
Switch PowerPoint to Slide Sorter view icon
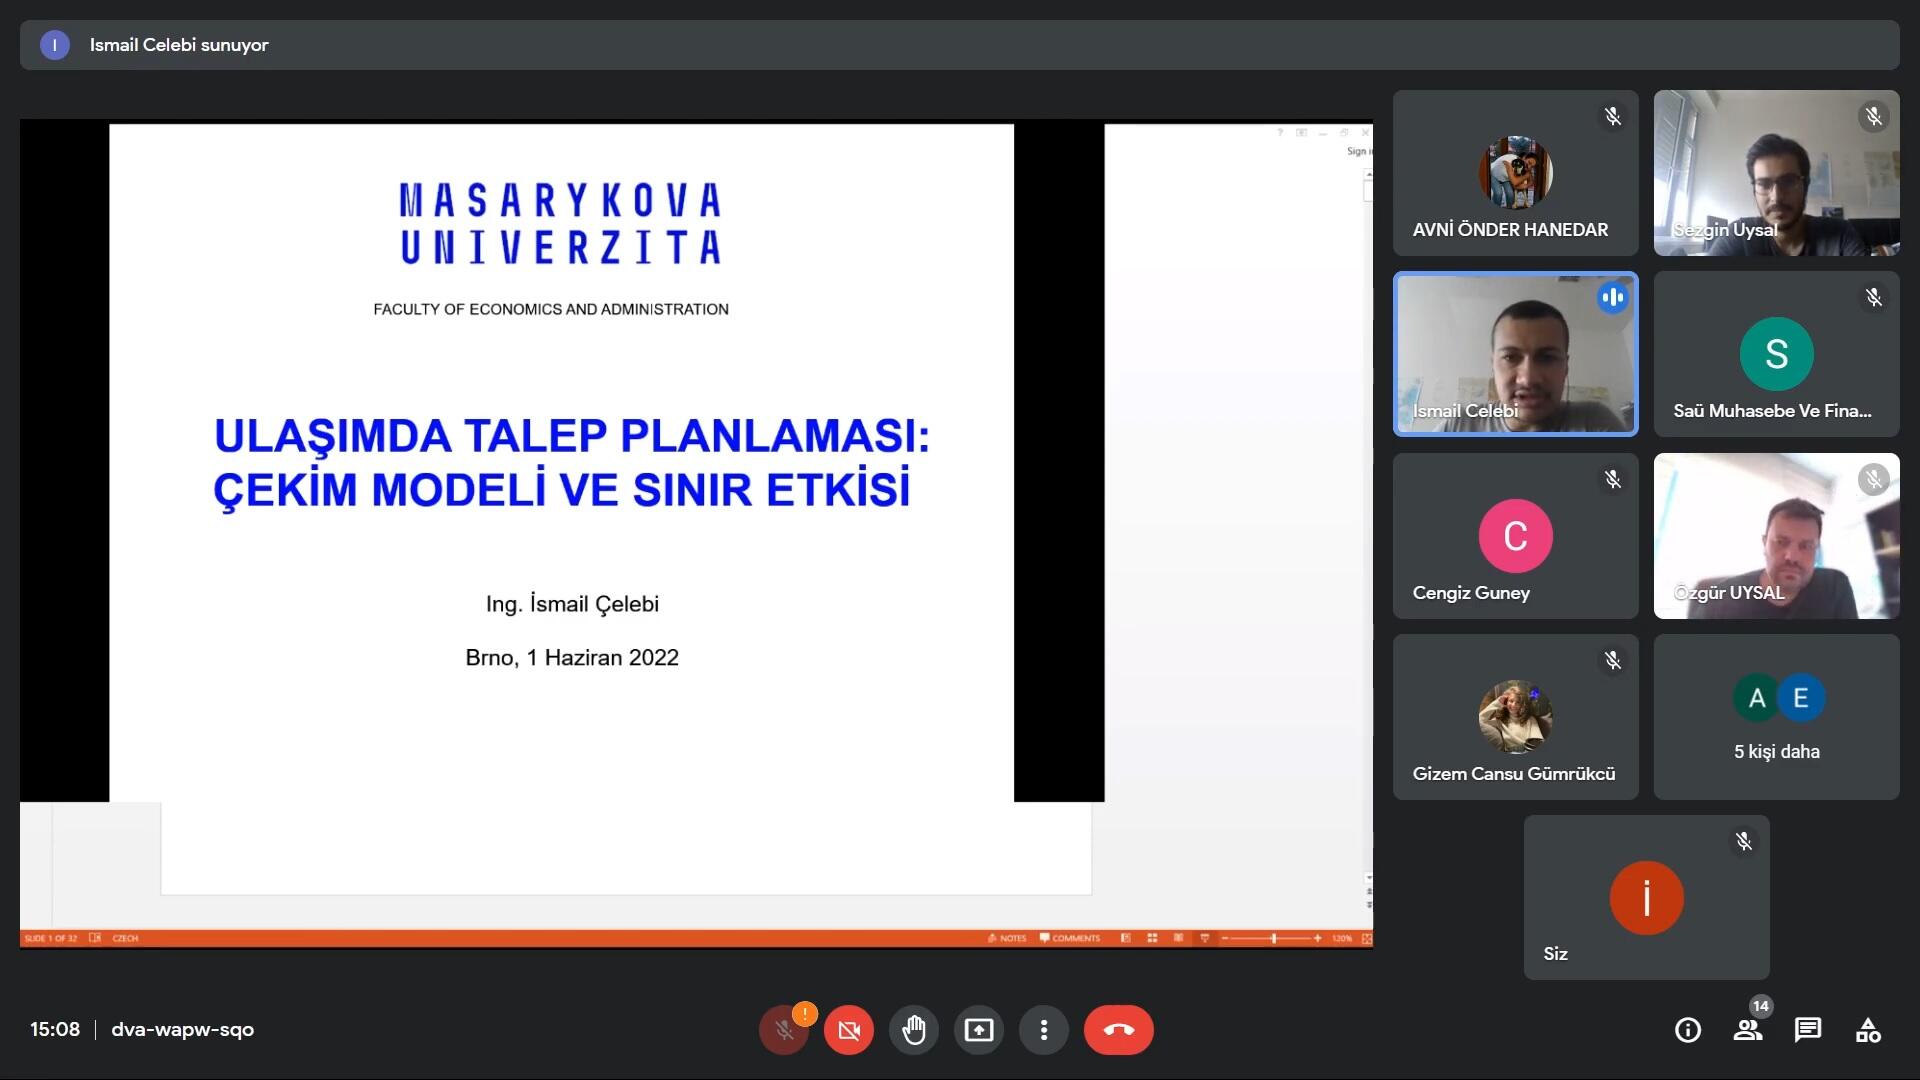coord(1152,938)
